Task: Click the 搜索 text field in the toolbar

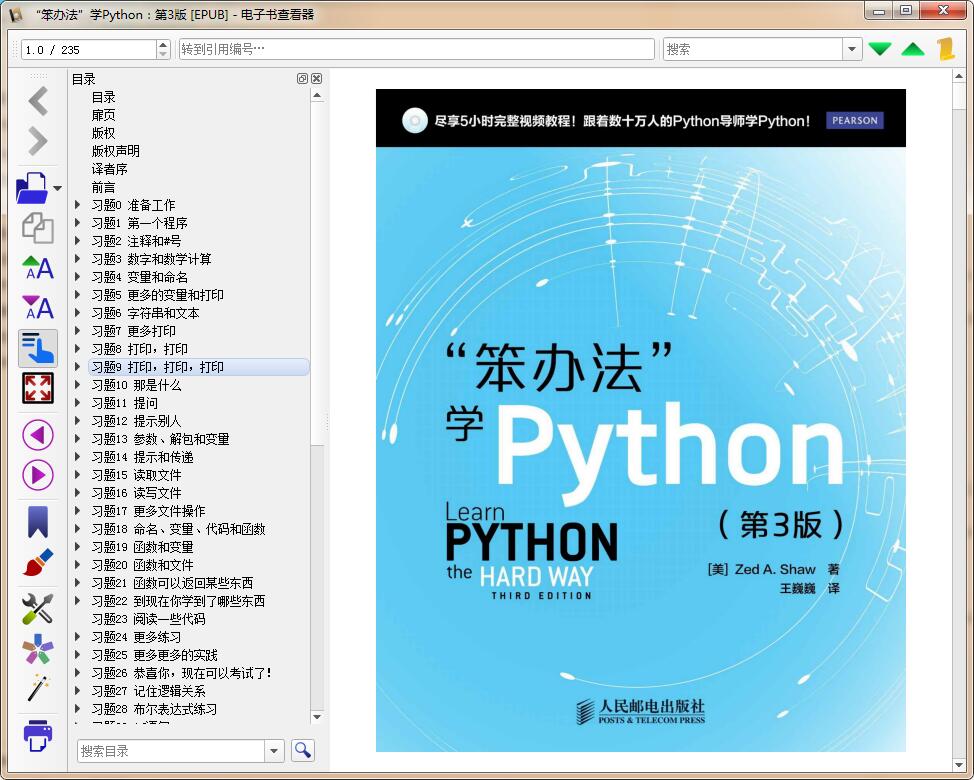Action: 753,49
